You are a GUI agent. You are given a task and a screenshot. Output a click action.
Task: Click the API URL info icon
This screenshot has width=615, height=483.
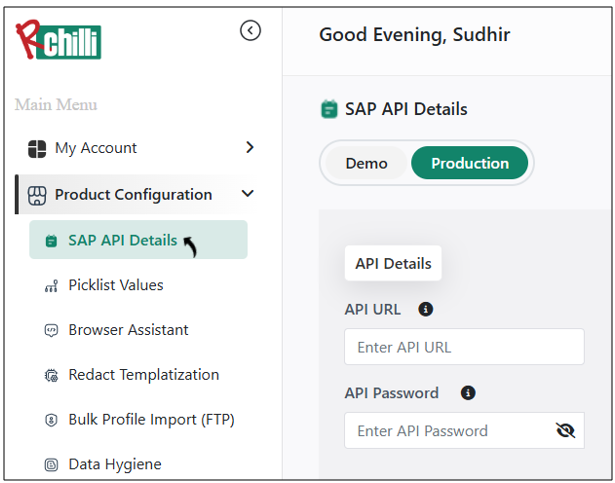coord(425,310)
